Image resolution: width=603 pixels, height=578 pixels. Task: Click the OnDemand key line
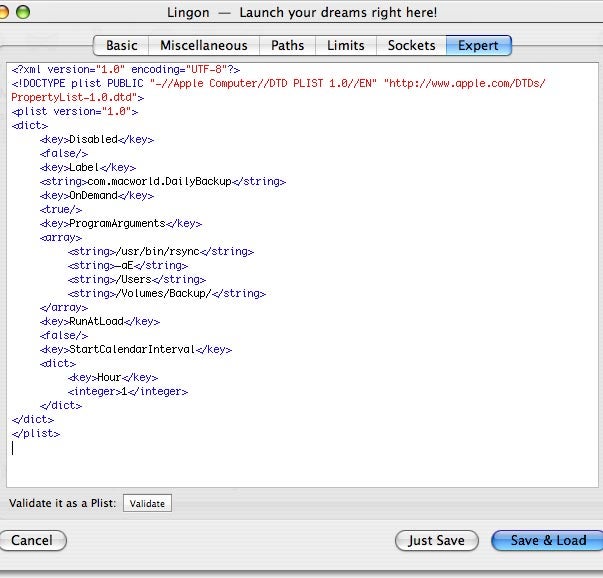click(x=97, y=196)
